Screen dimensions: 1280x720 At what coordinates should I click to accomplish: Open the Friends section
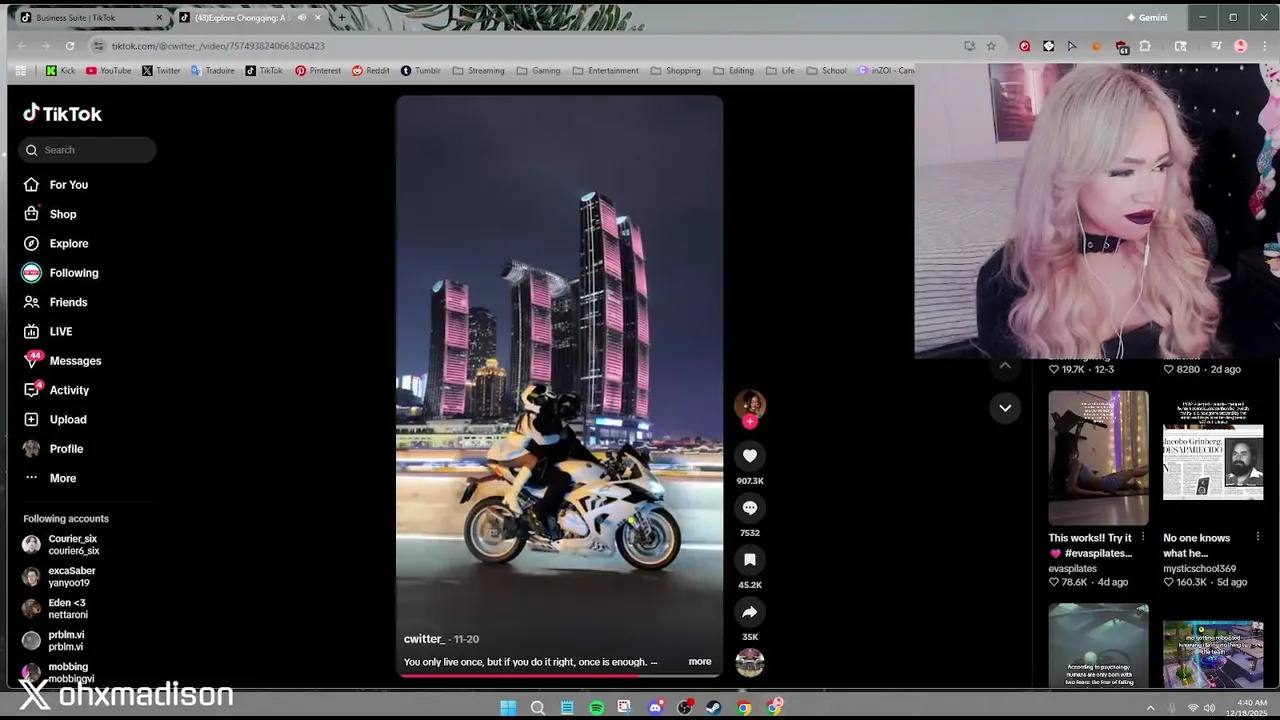click(x=55, y=302)
